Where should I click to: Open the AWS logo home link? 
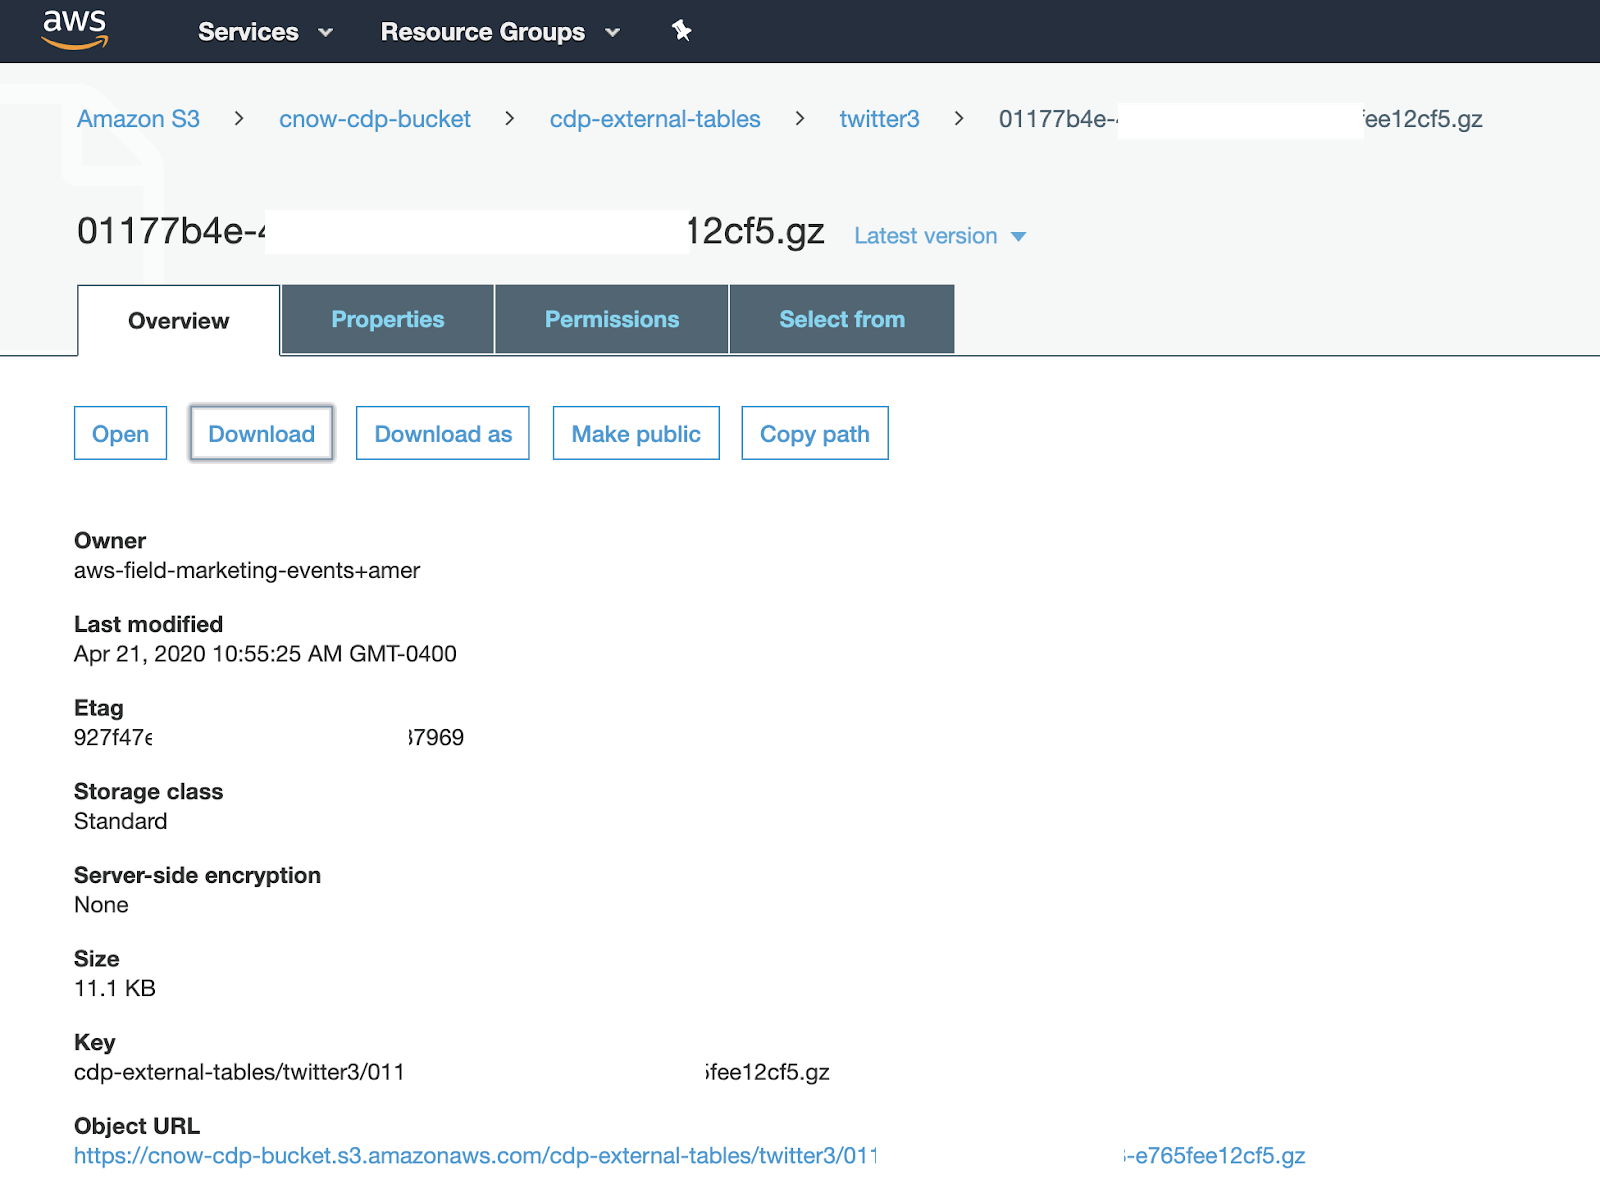click(75, 30)
